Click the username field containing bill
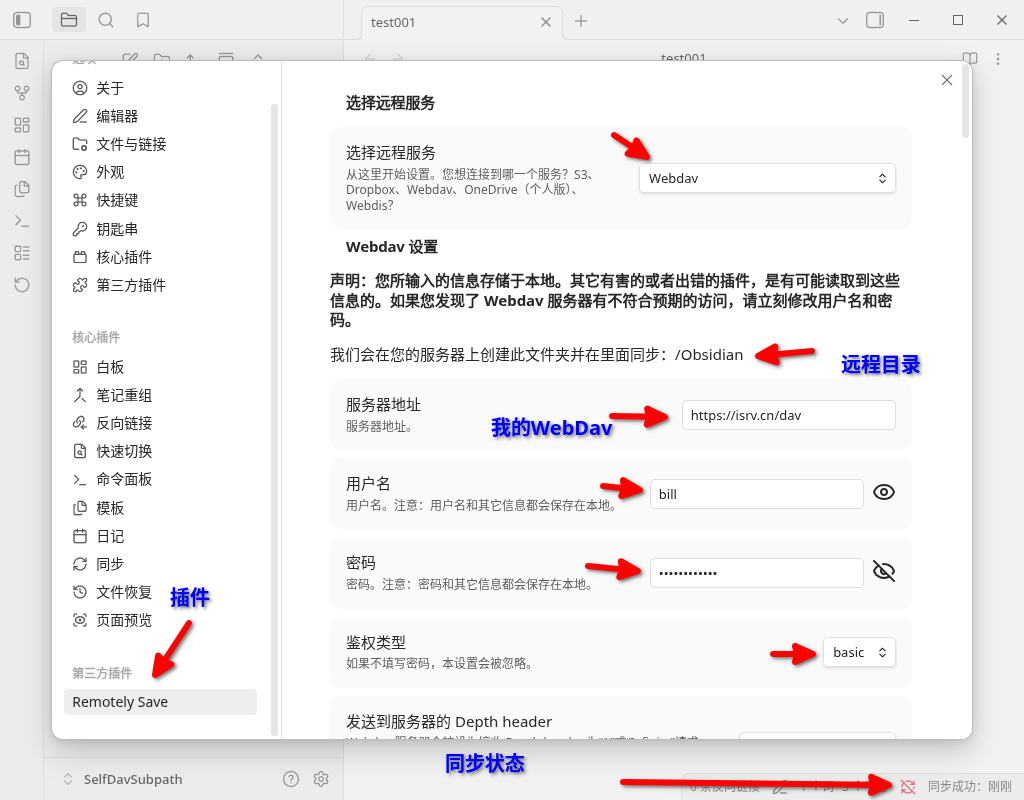This screenshot has width=1024, height=800. (x=756, y=494)
